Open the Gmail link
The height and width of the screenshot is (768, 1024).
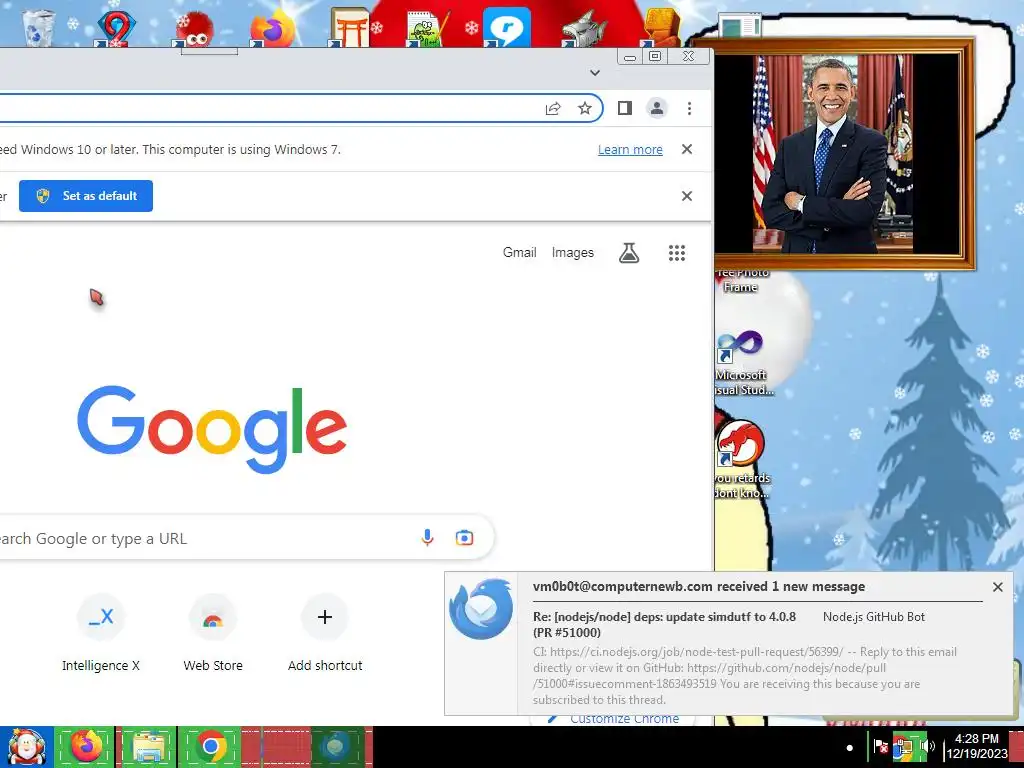pos(520,253)
